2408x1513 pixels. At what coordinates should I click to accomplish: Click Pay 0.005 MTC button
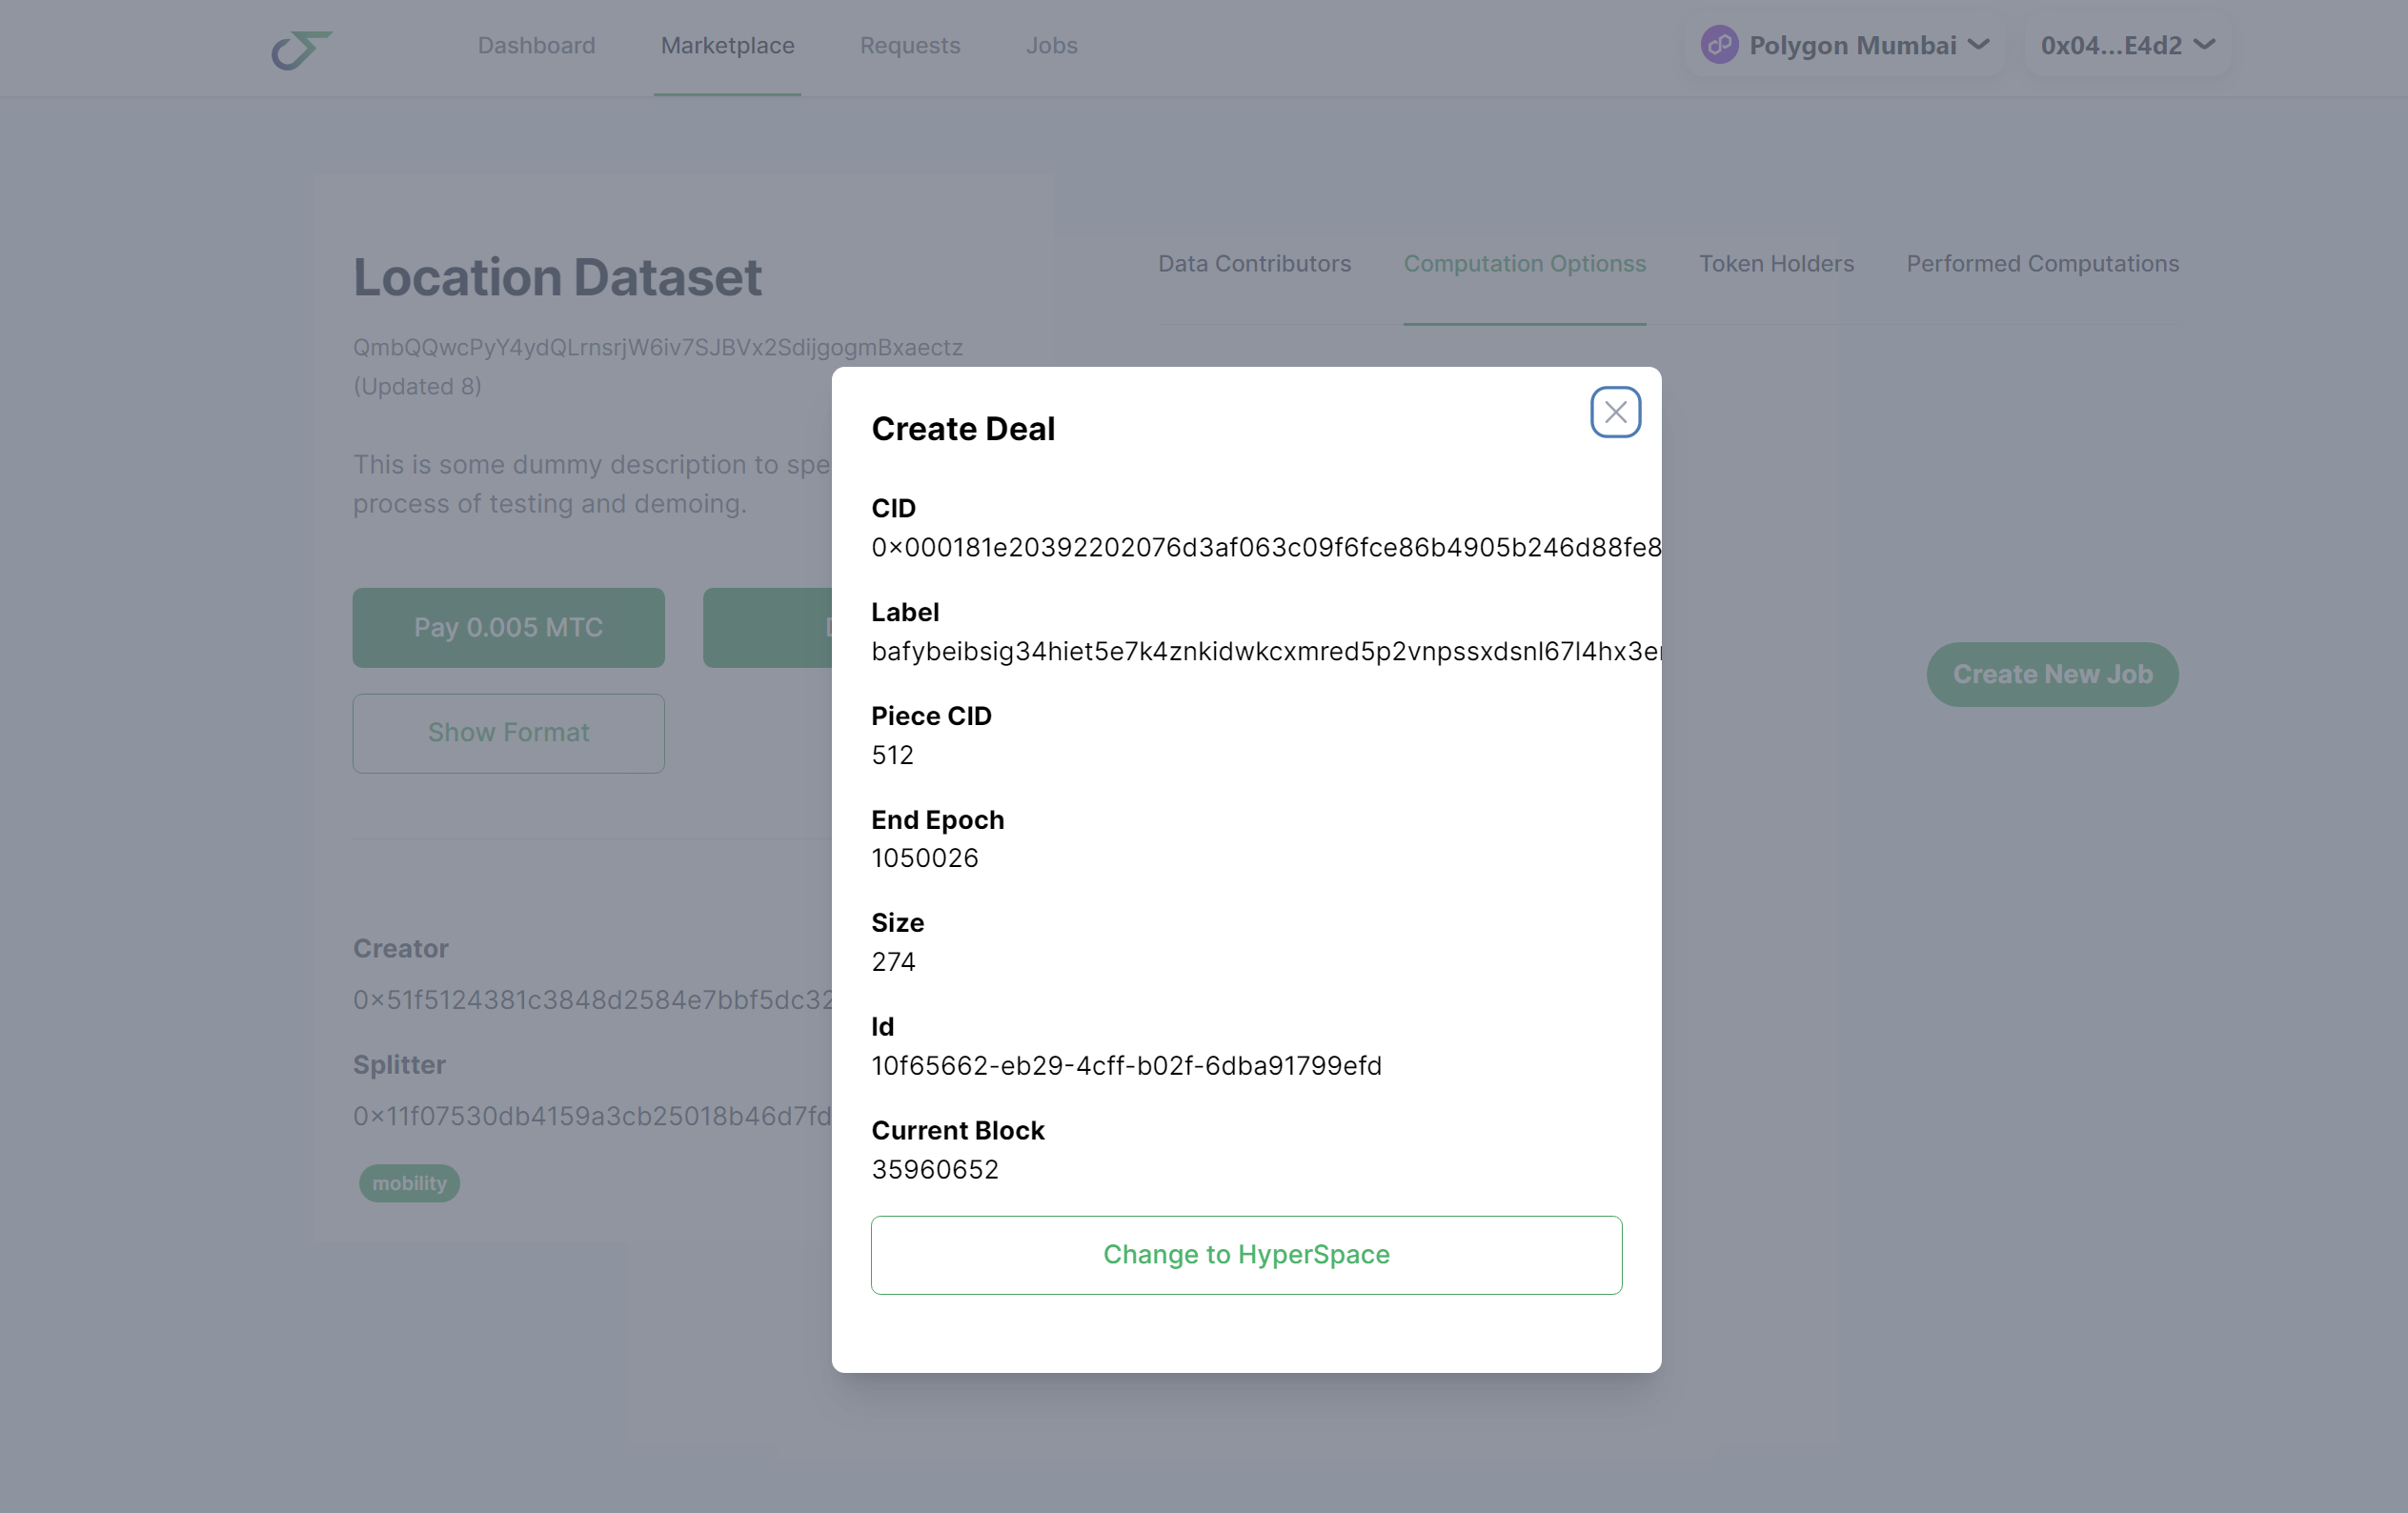point(508,628)
